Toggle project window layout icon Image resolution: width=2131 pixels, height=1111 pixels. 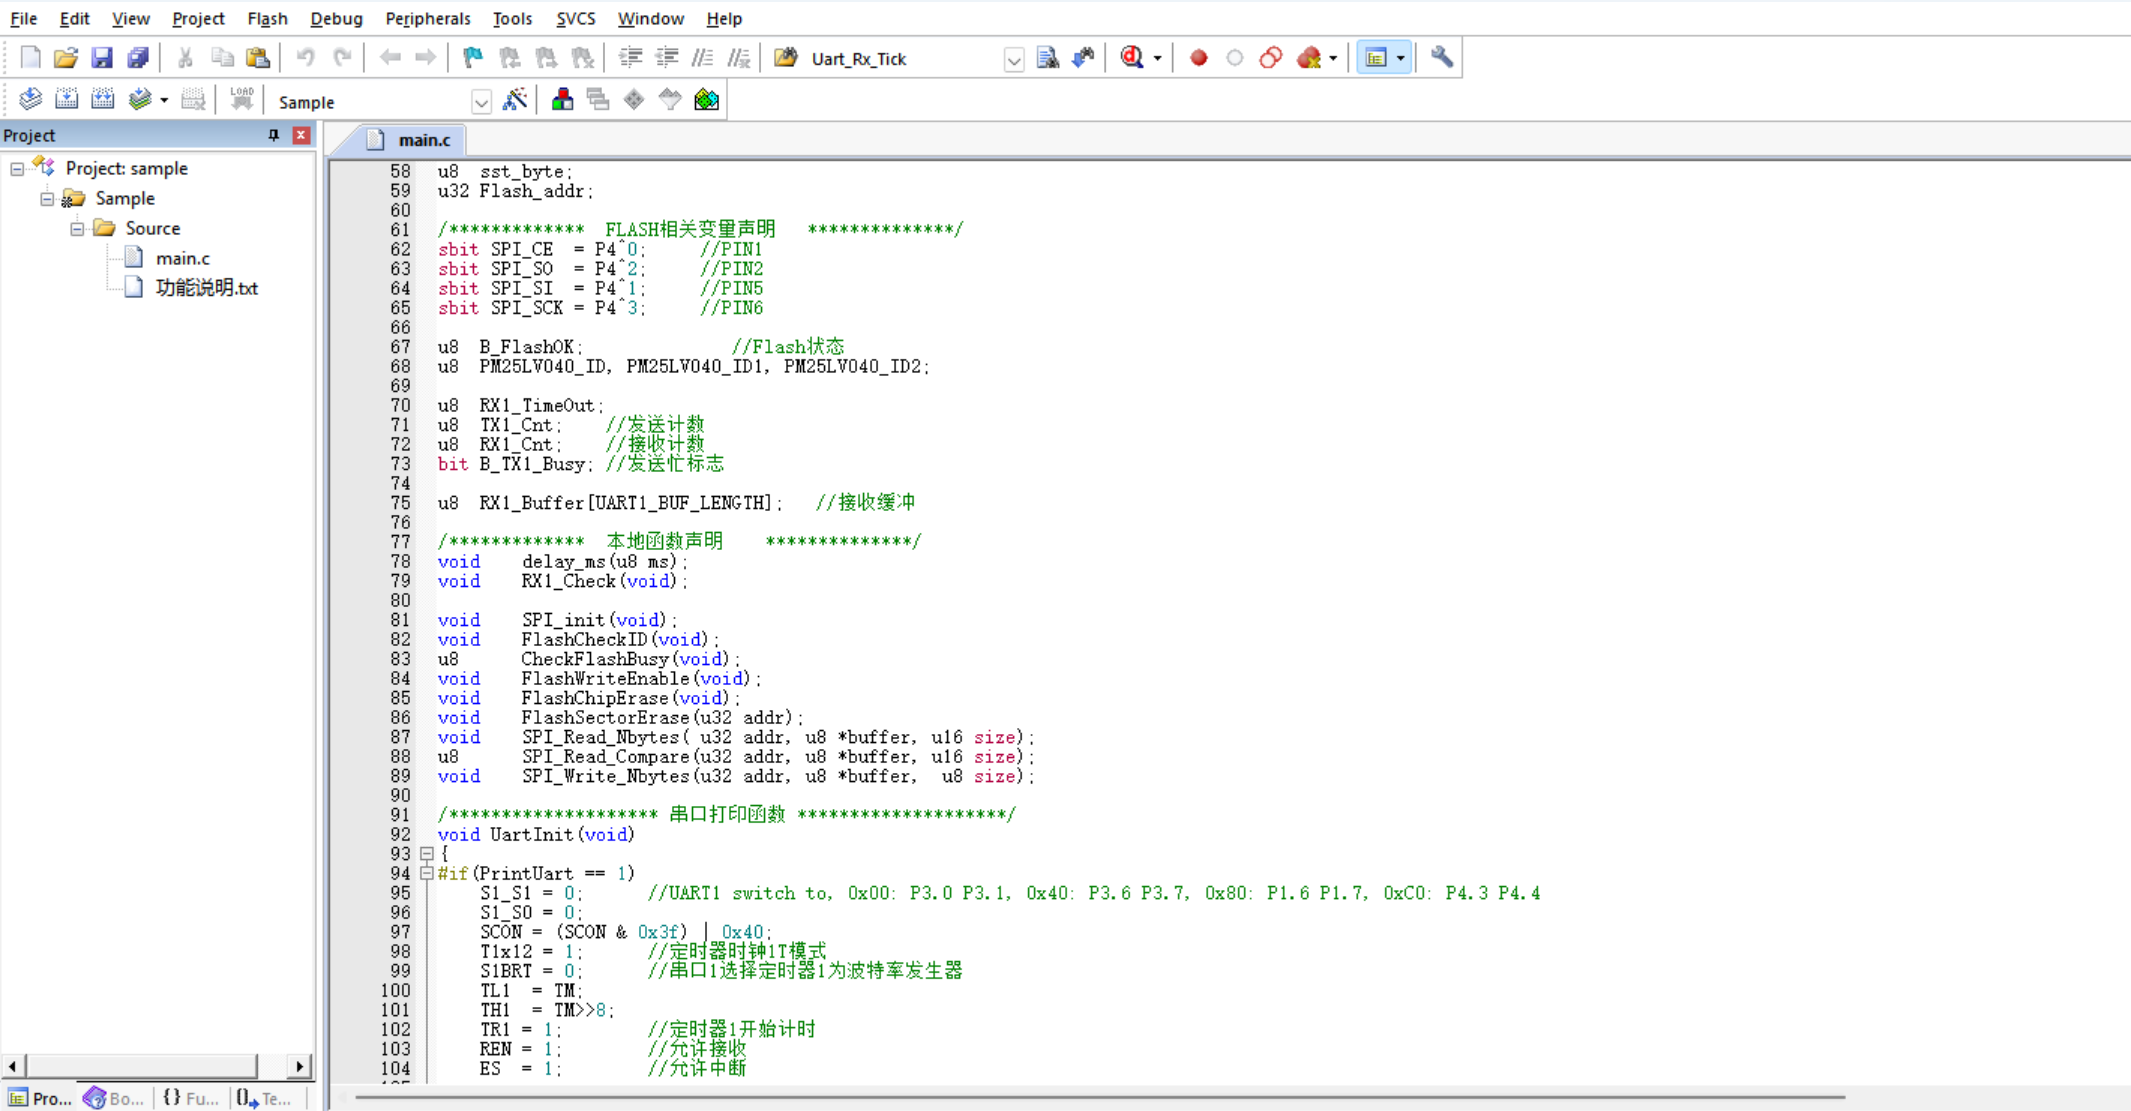click(x=1376, y=58)
